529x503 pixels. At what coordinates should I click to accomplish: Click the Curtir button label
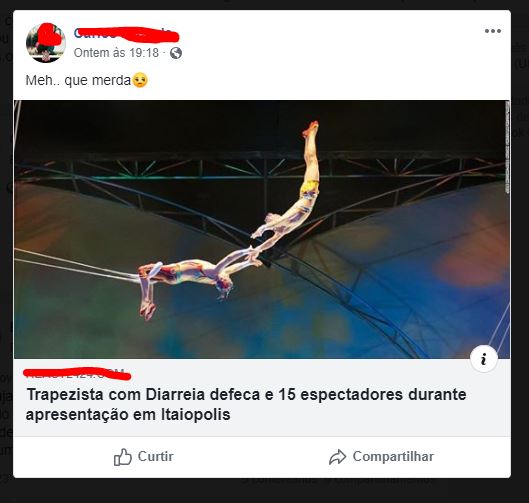(156, 456)
